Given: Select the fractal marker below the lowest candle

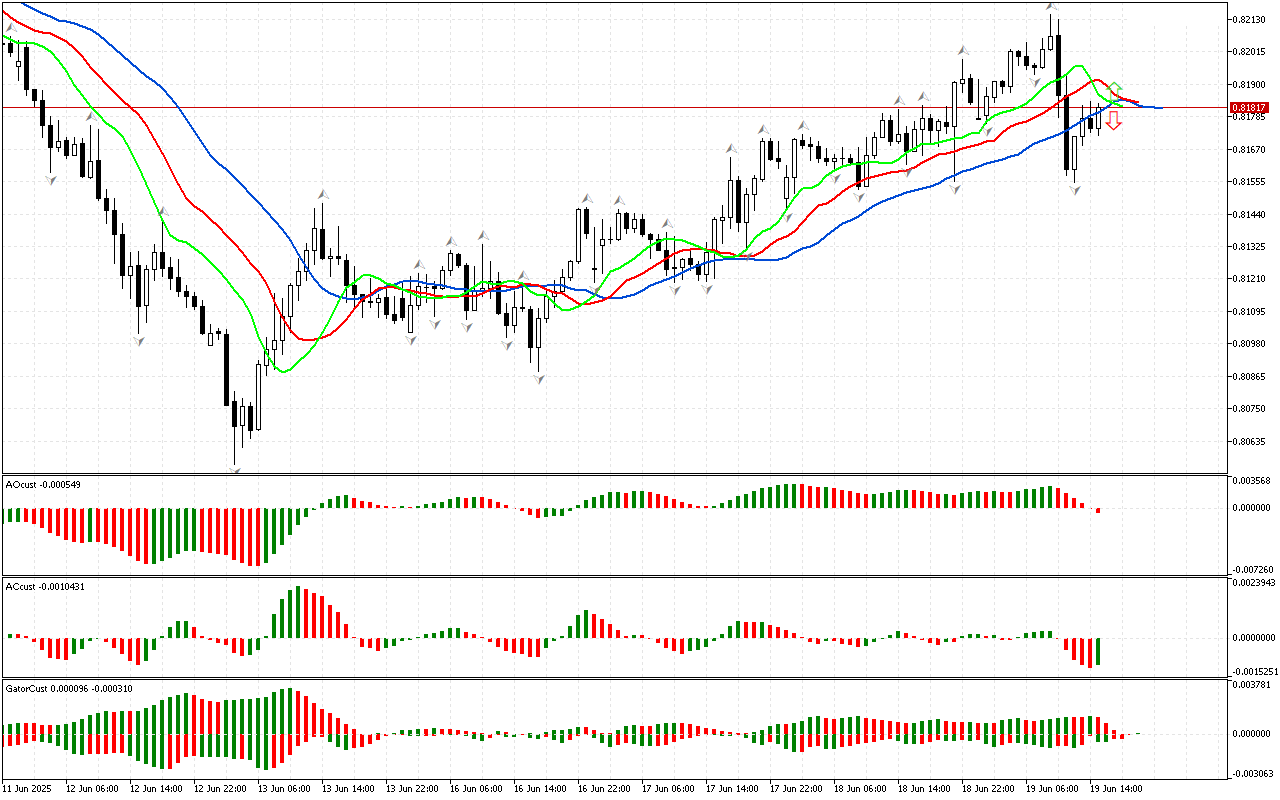Looking at the screenshot, I should tap(236, 469).
